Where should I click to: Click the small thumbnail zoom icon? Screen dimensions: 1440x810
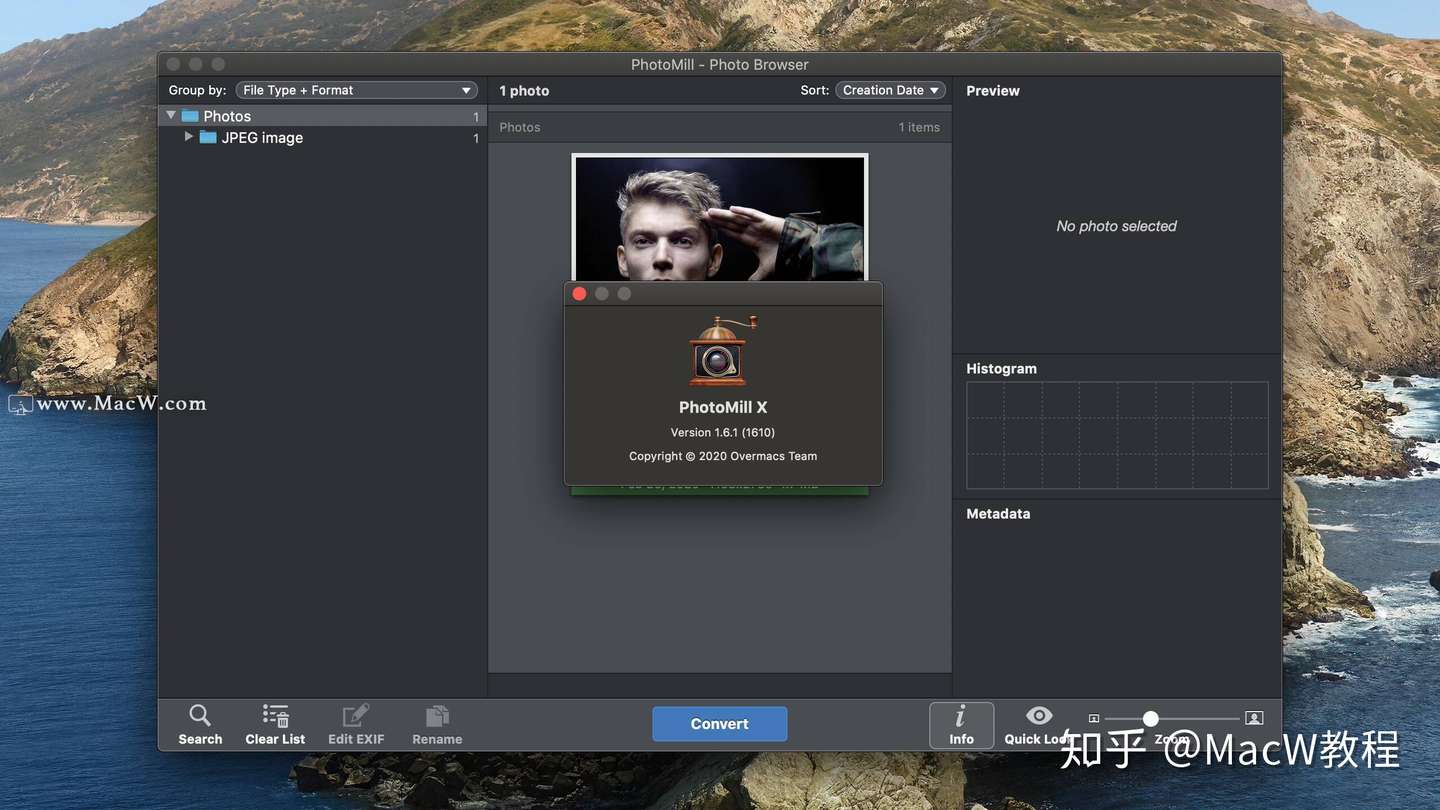(1094, 718)
